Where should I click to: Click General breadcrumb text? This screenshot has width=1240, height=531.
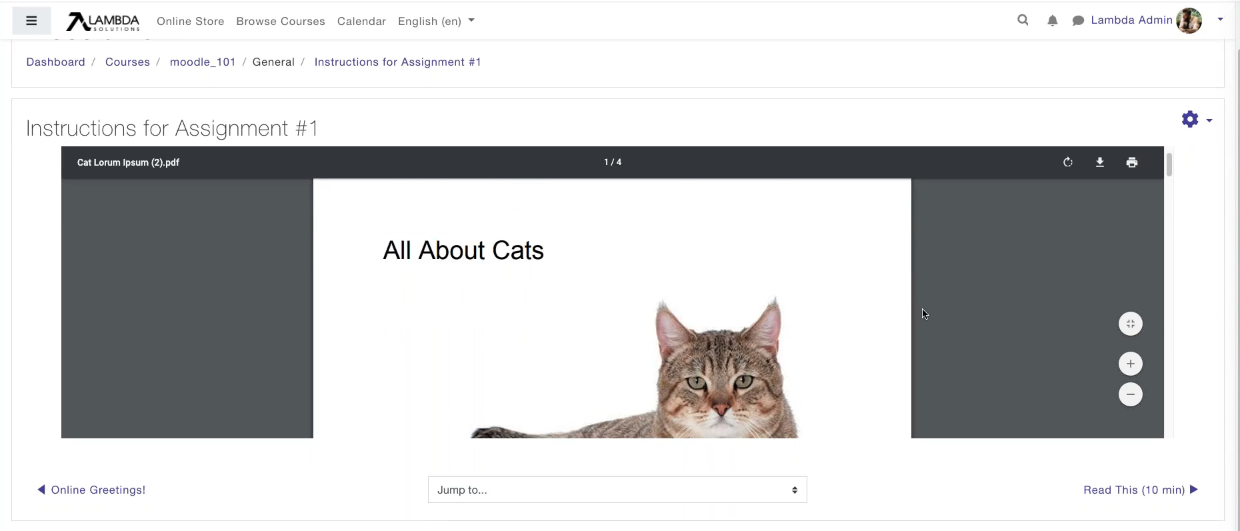point(273,62)
